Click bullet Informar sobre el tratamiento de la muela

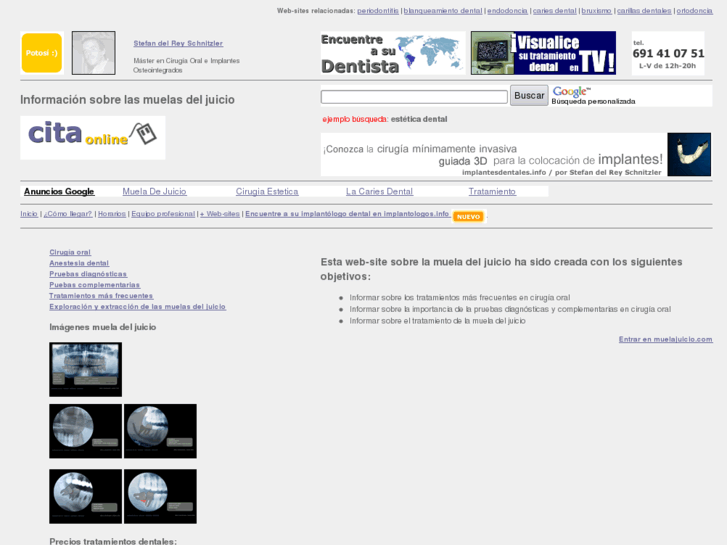[x=437, y=321]
